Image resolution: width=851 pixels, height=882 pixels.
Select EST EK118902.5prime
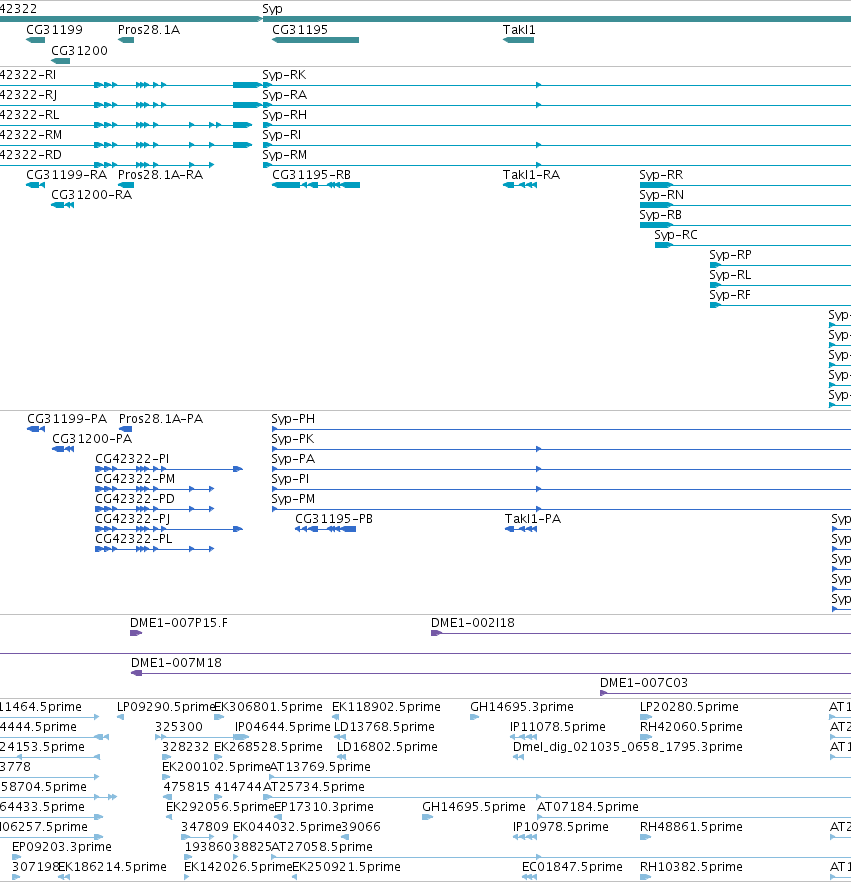[x=386, y=706]
